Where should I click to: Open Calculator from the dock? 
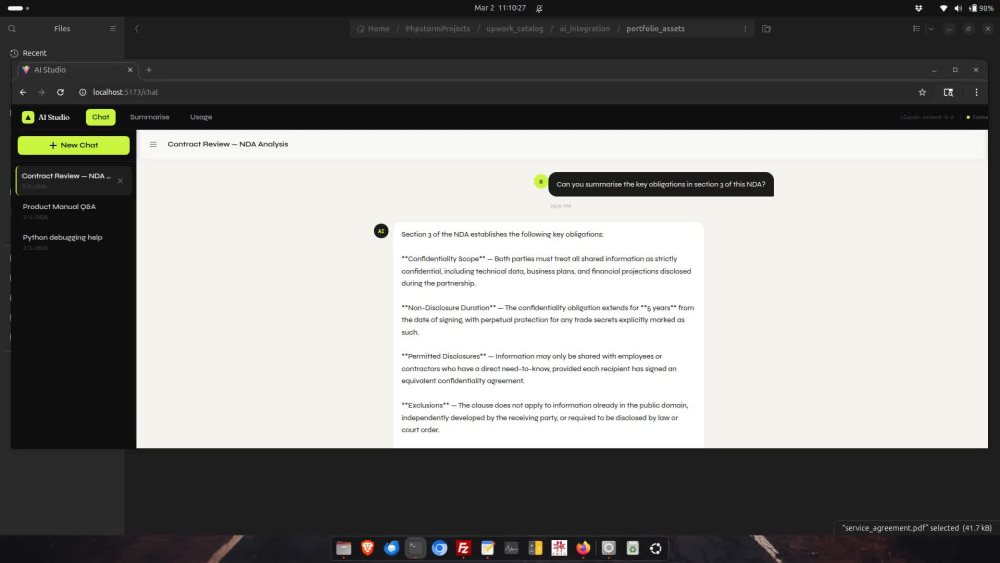coord(535,548)
